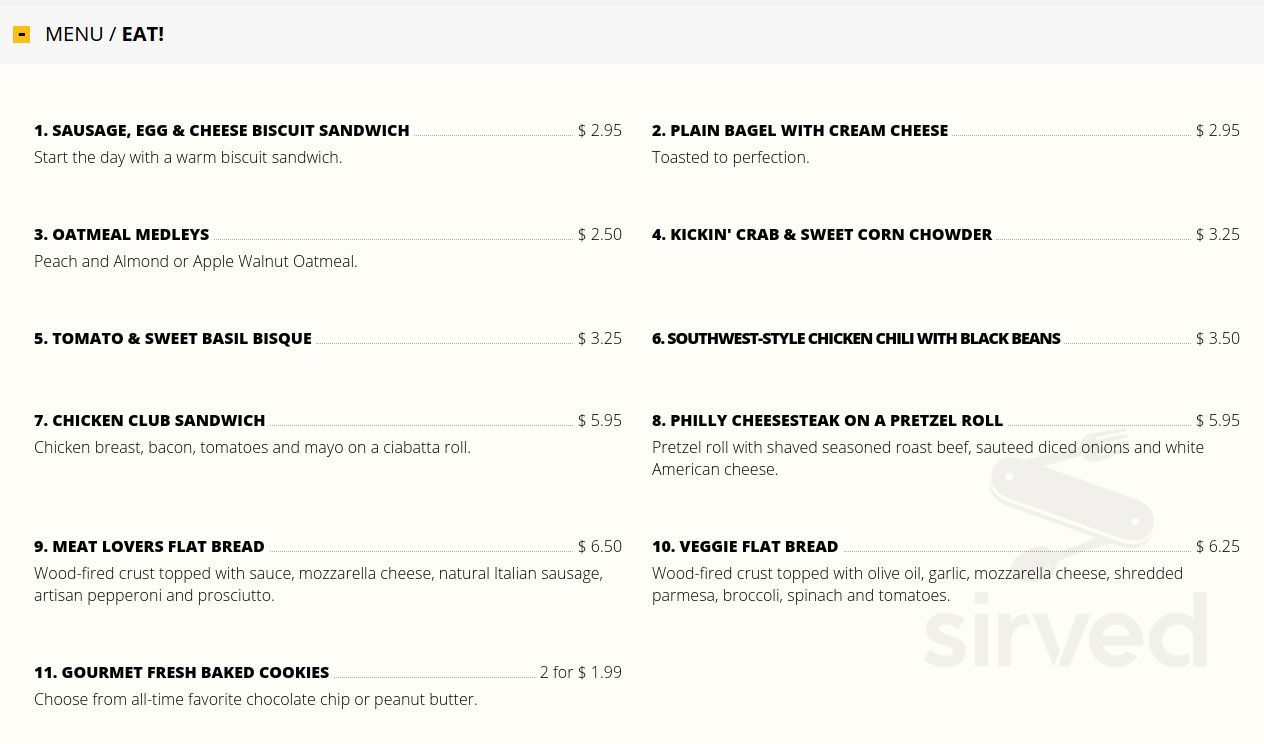1264x744 pixels.
Task: Click Kickin' Crab & Sweet Corn Chowder
Action: tap(821, 234)
